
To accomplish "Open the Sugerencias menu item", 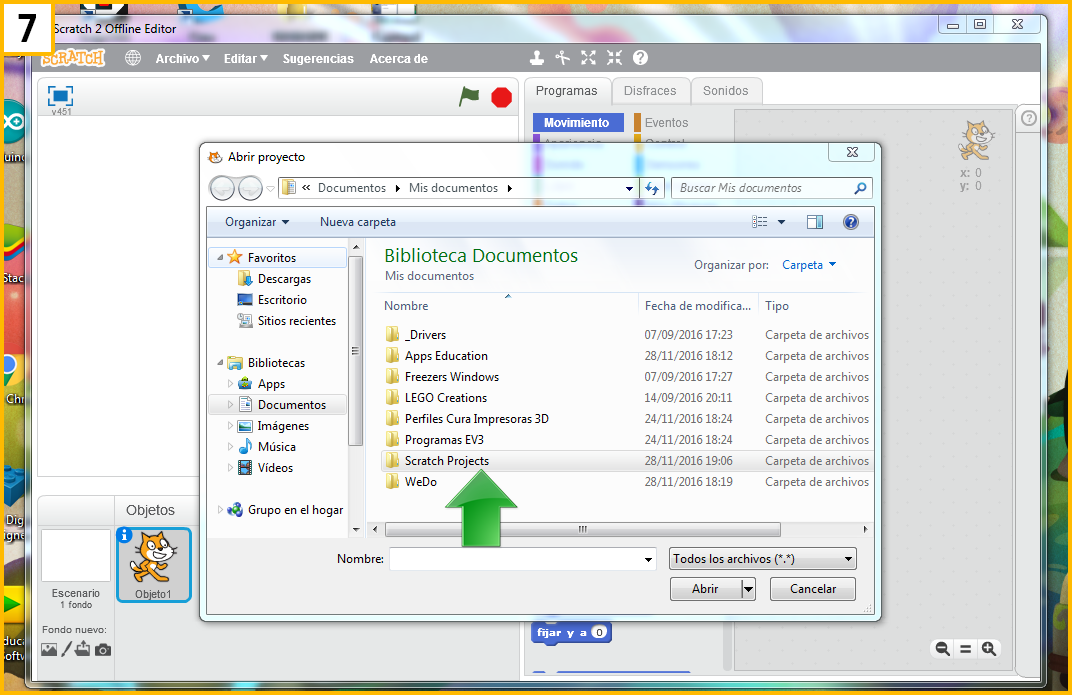I will point(318,59).
